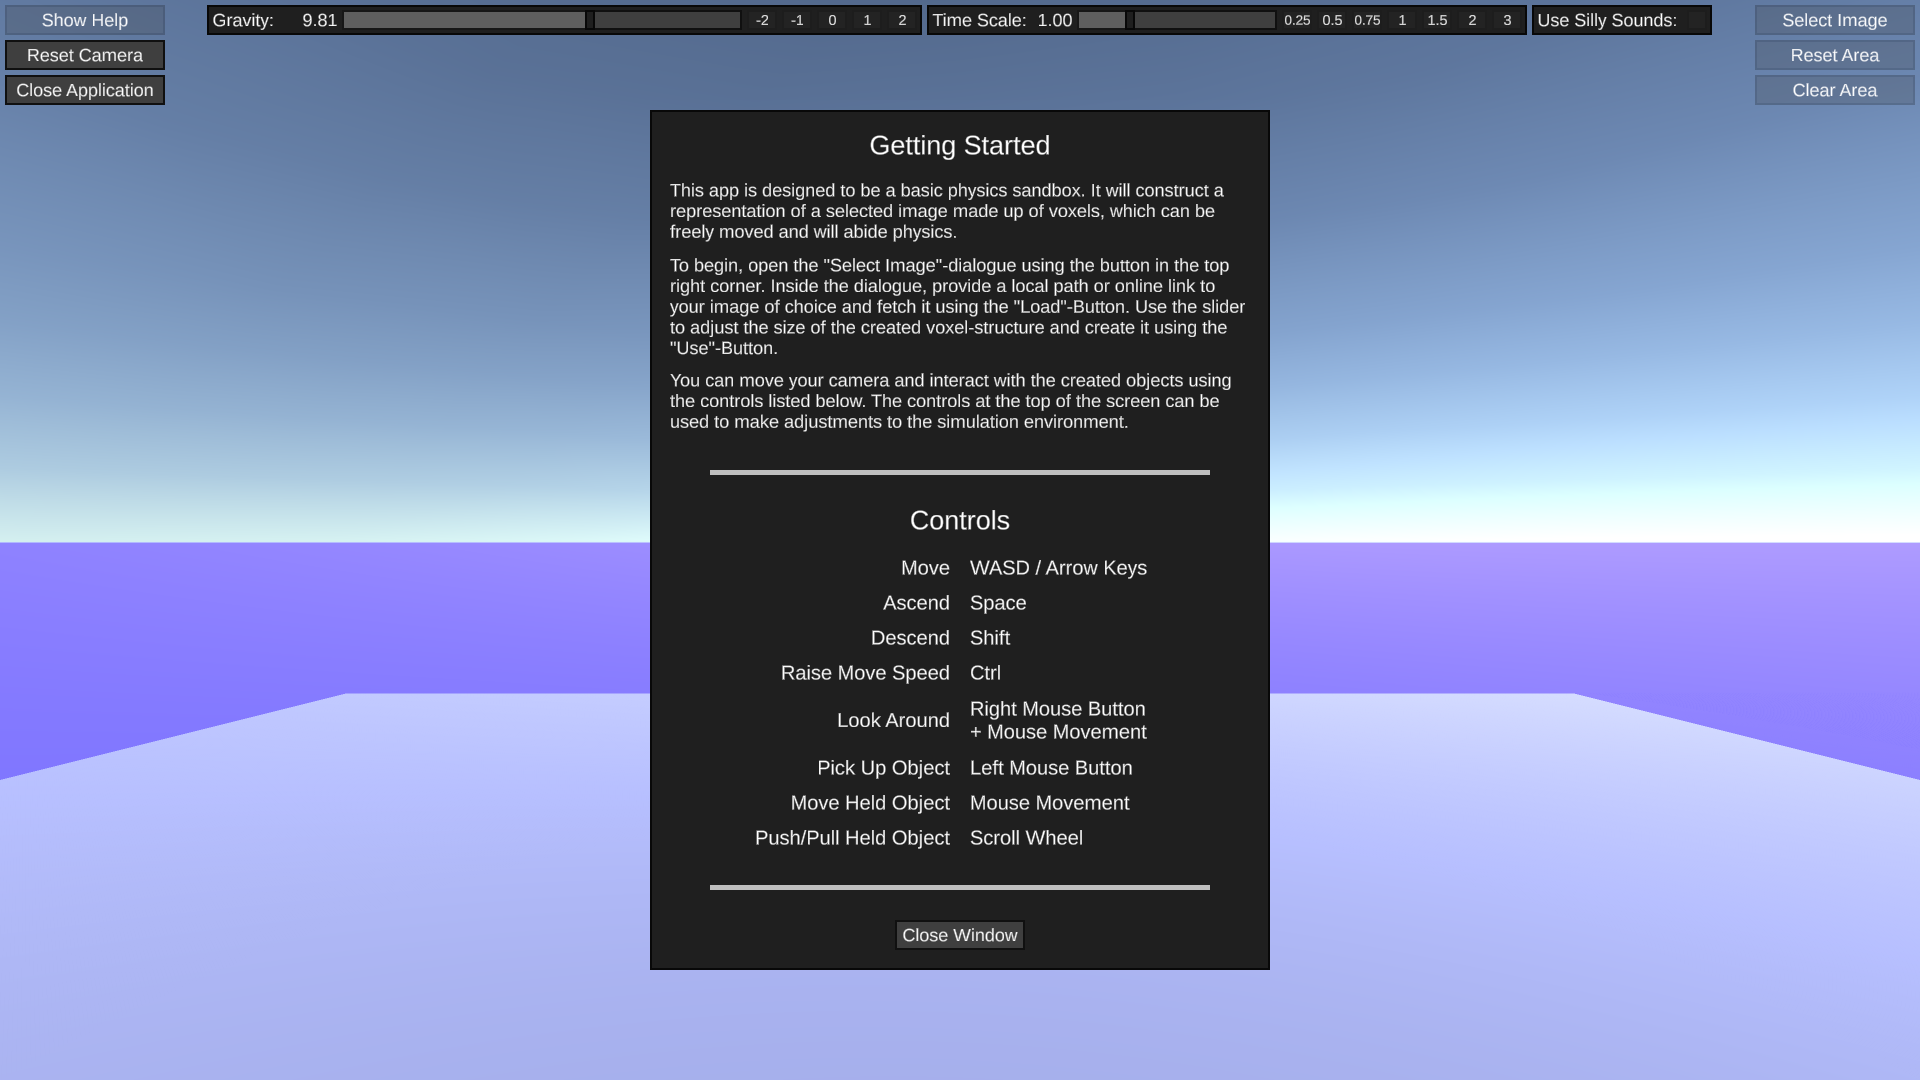Set time scale preset to 0.5
The image size is (1920, 1080).
[x=1332, y=20]
